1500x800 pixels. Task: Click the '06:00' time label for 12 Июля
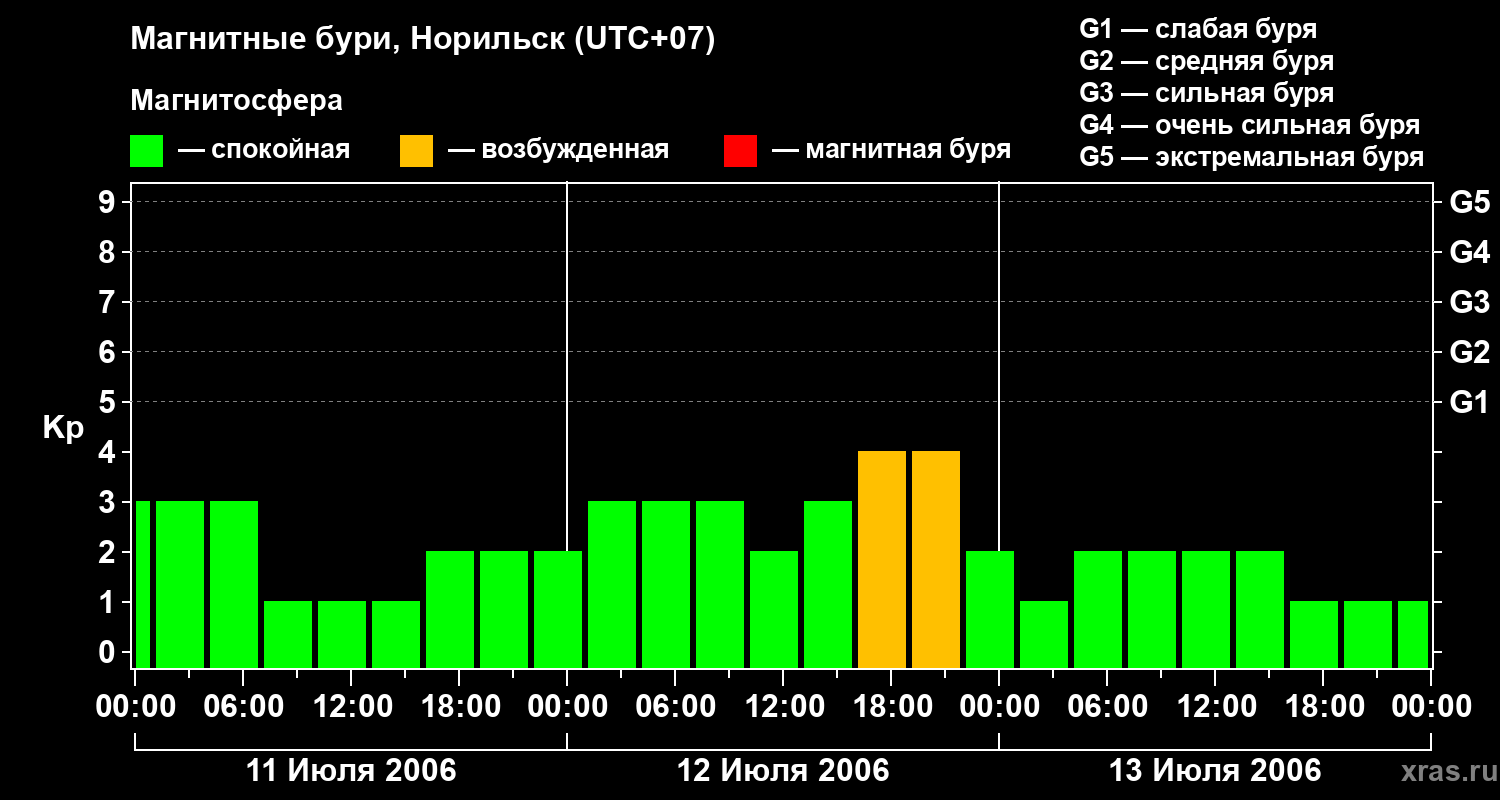[x=675, y=707]
